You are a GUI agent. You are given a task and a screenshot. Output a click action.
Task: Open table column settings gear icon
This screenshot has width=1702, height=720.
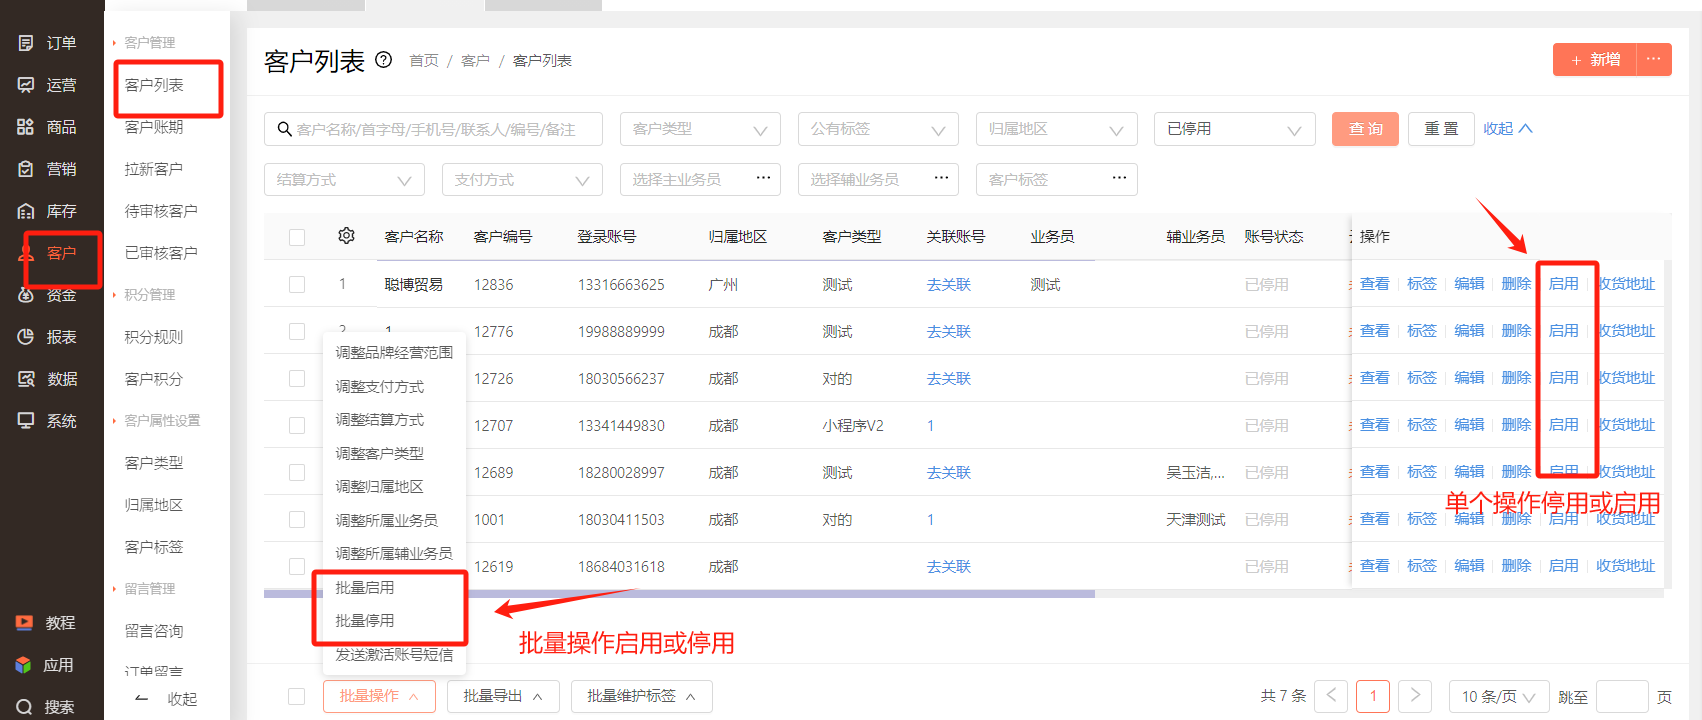[x=346, y=236]
